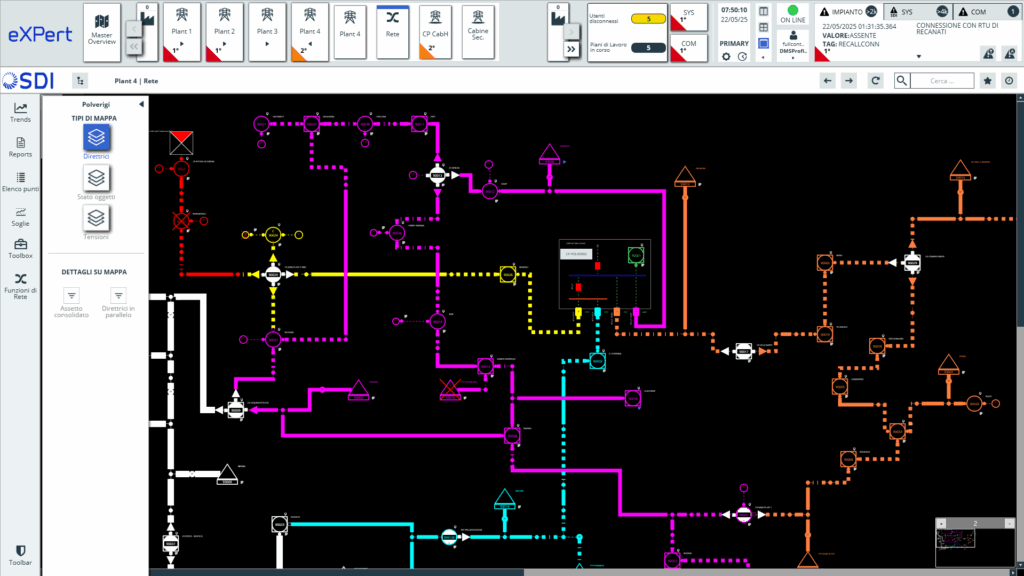The height and width of the screenshot is (576, 1024).
Task: Open the Soglie thresholds icon
Action: [20, 213]
